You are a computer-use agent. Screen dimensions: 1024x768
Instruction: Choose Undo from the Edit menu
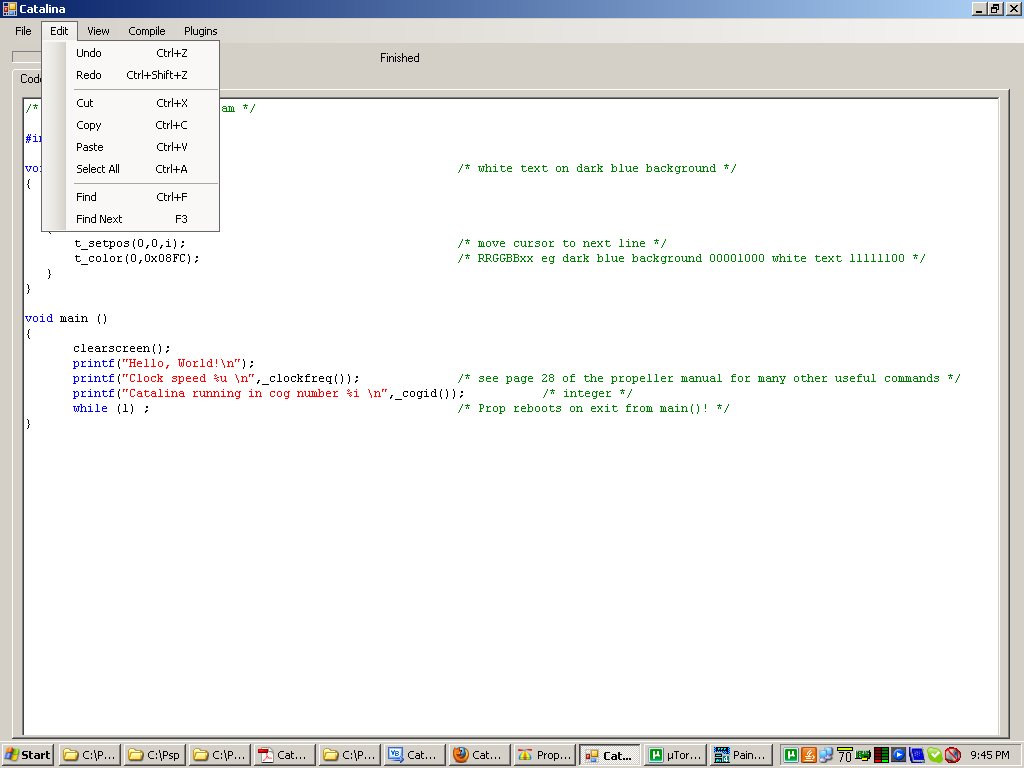[x=131, y=53]
